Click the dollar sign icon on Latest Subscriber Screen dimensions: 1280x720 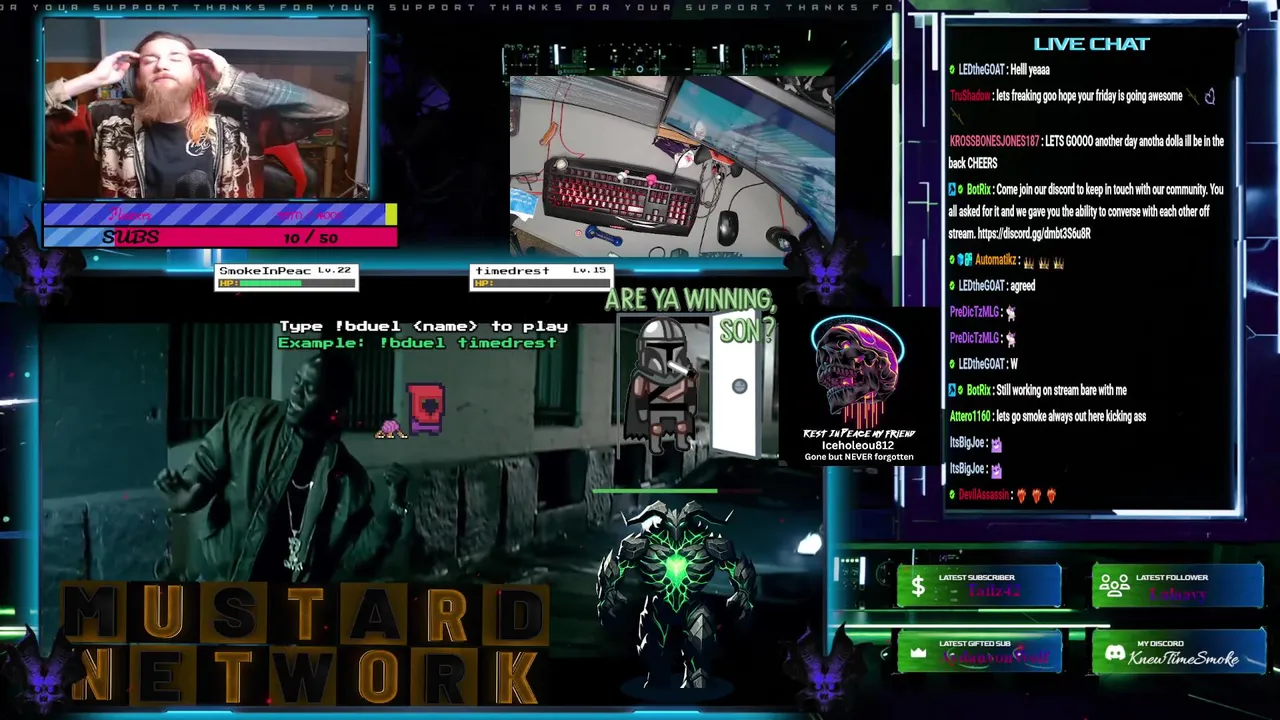918,589
